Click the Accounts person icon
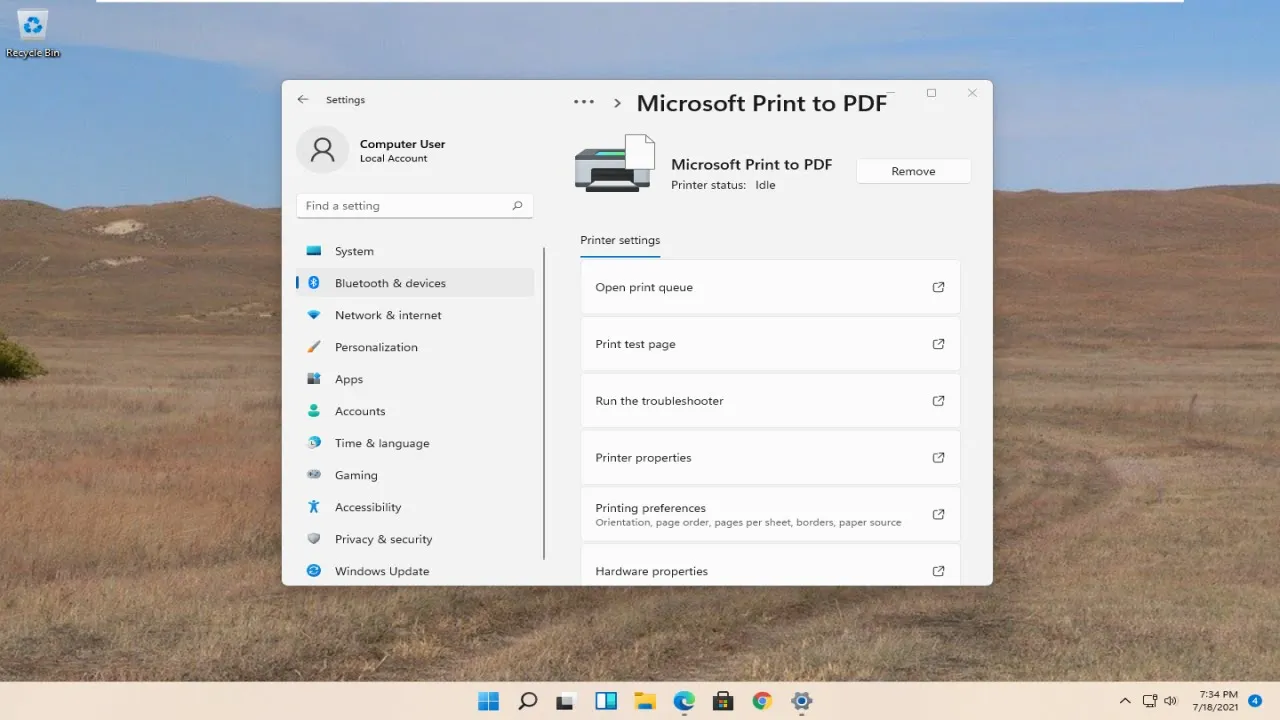 (314, 411)
